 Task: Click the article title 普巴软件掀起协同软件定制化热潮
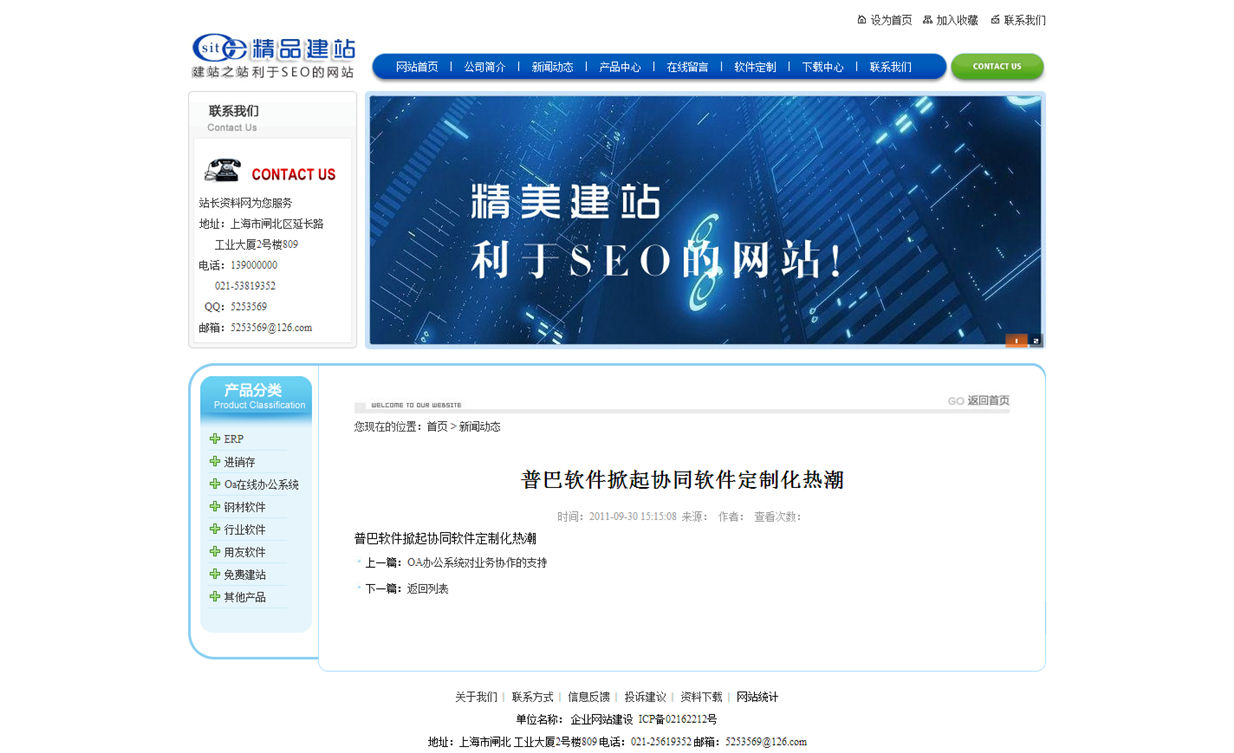coord(682,480)
